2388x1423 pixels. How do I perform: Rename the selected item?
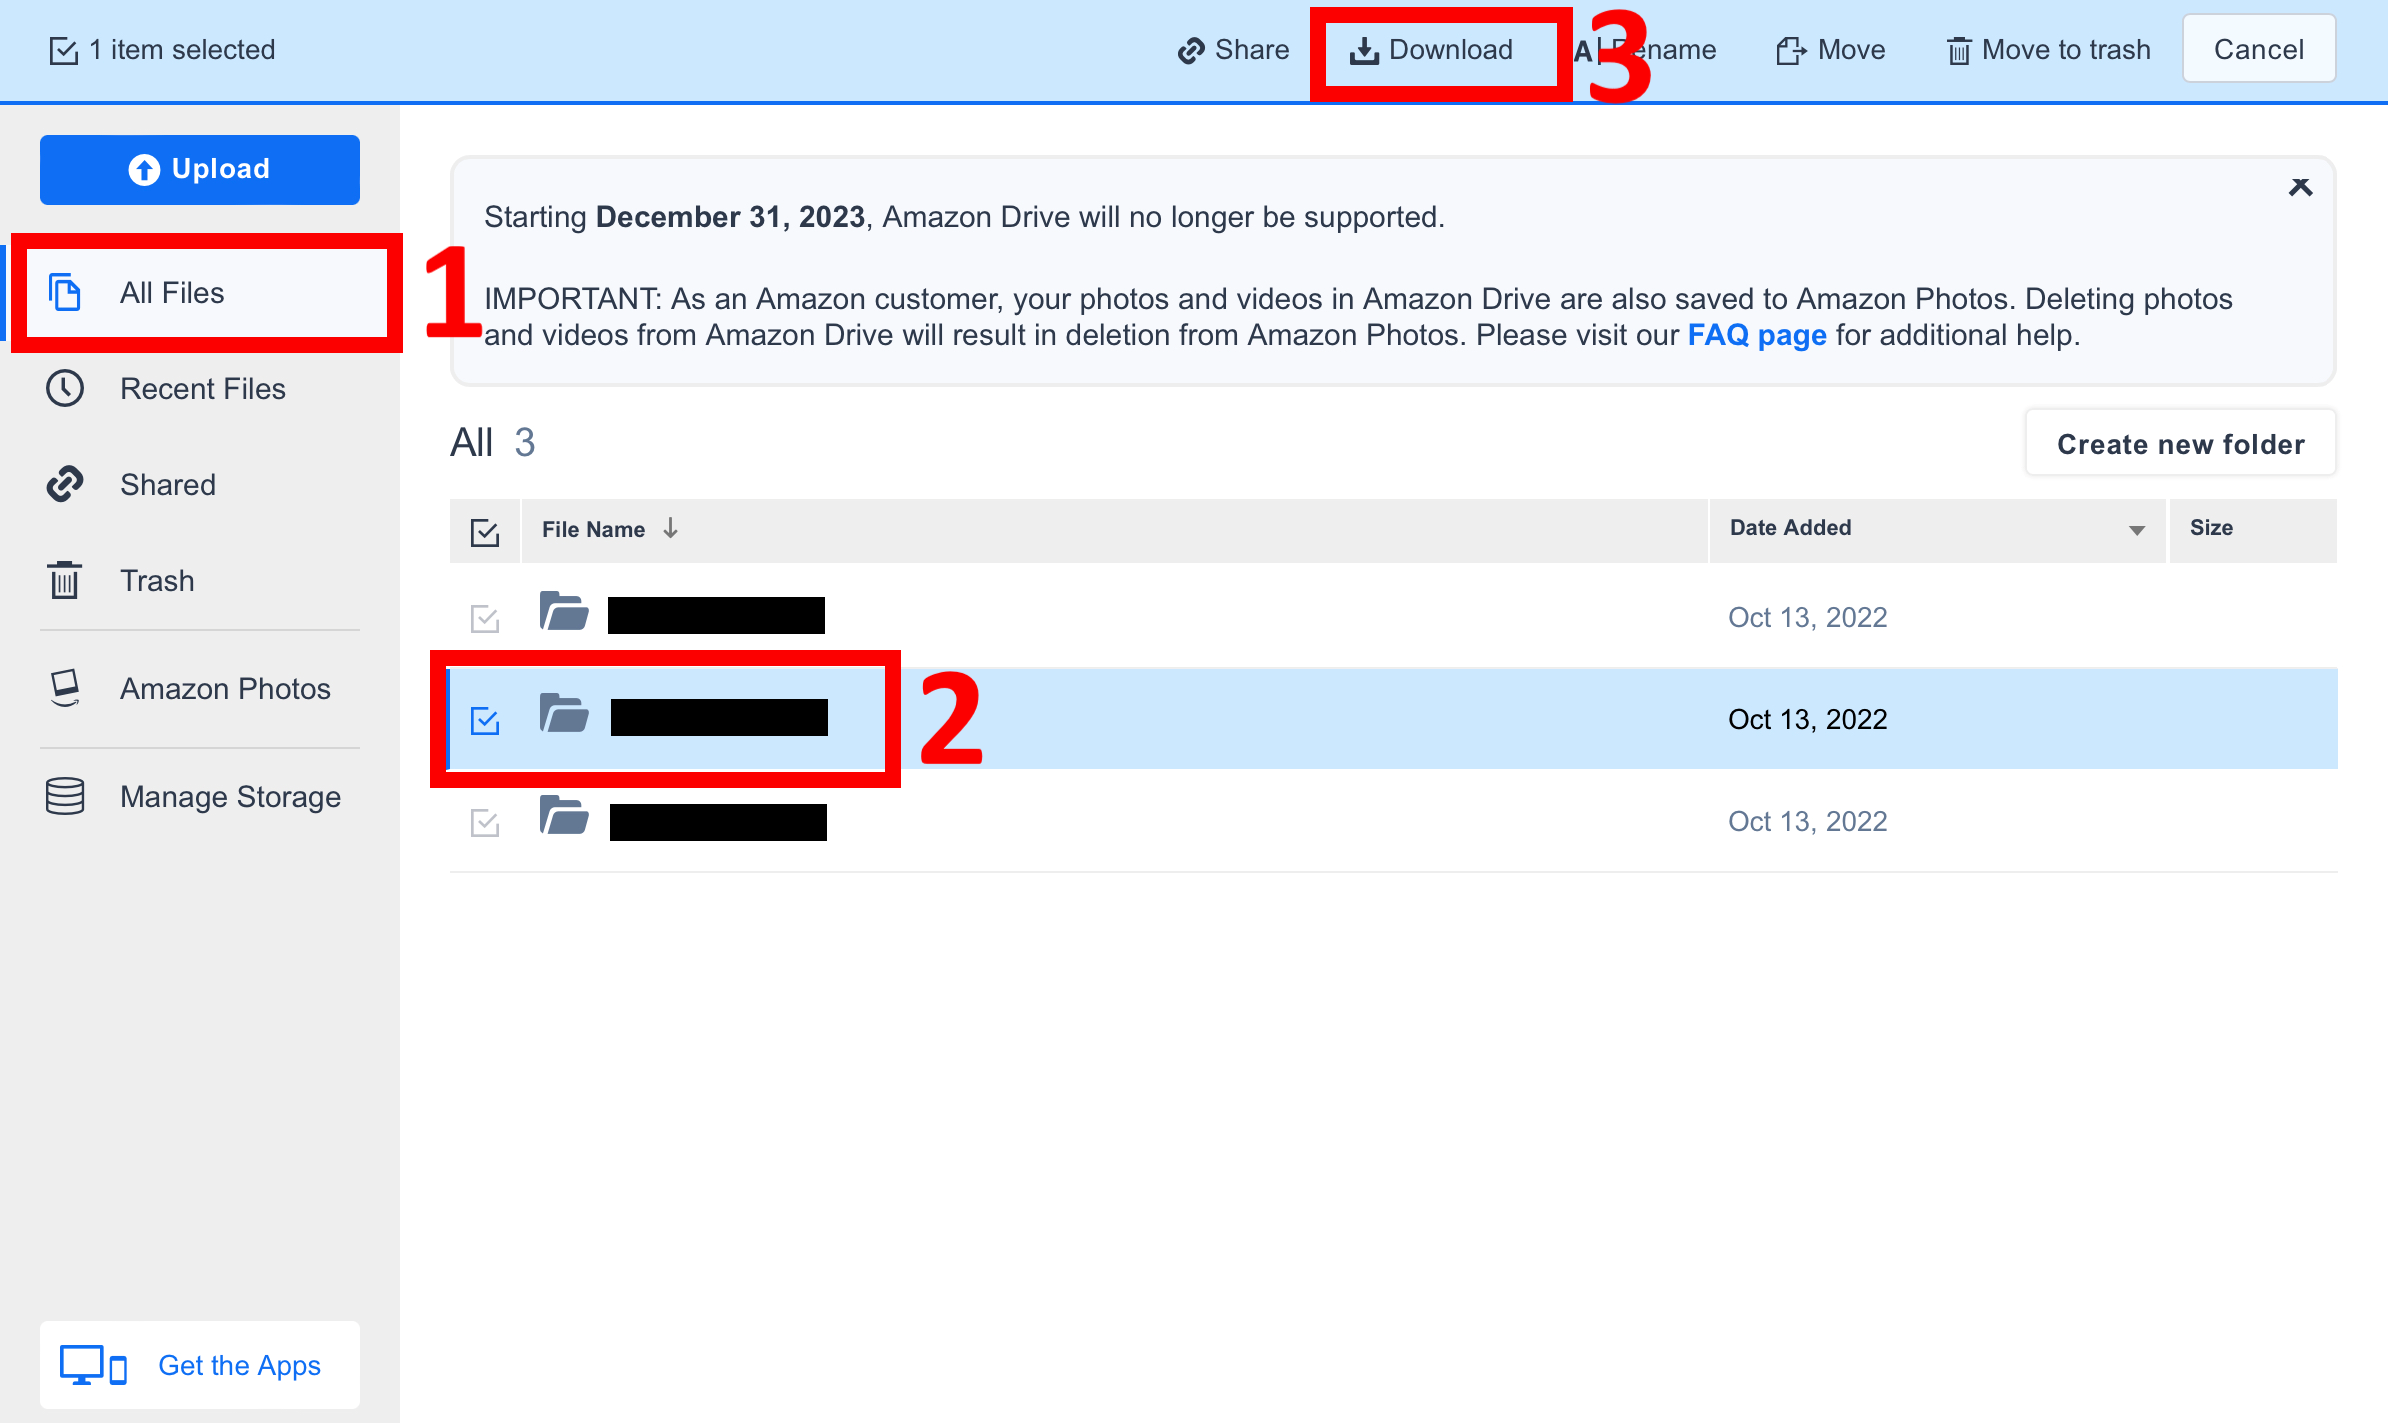point(1646,50)
